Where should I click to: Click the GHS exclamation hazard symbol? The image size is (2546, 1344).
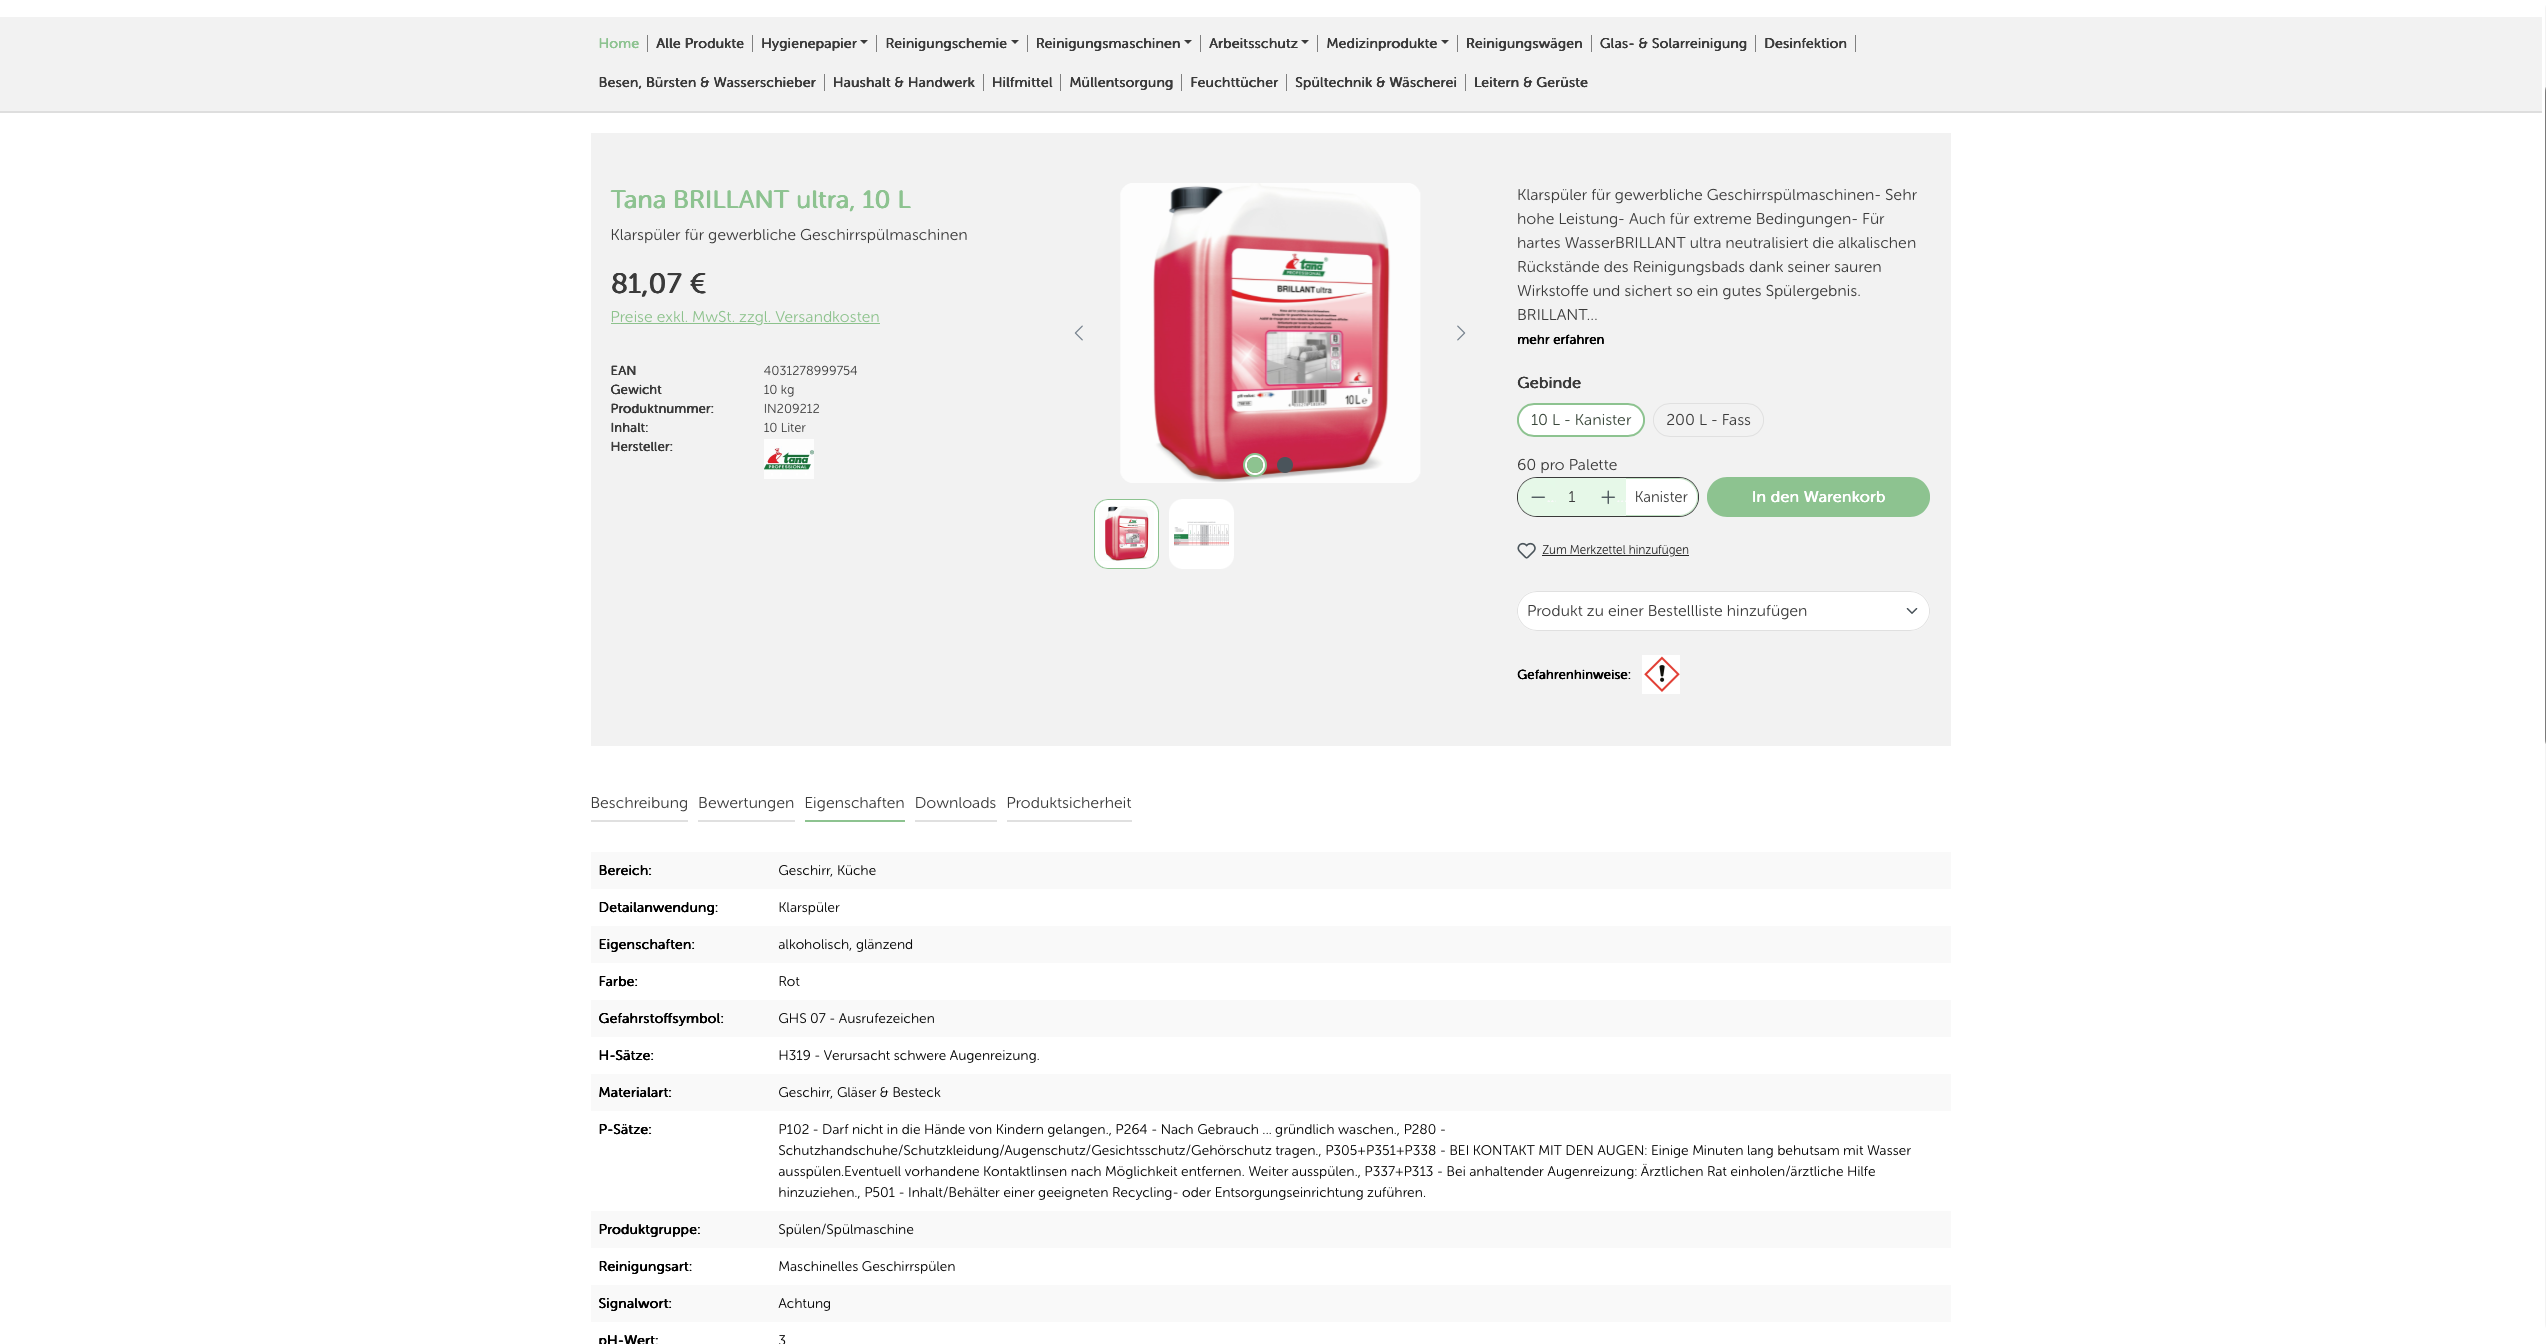click(x=1661, y=674)
